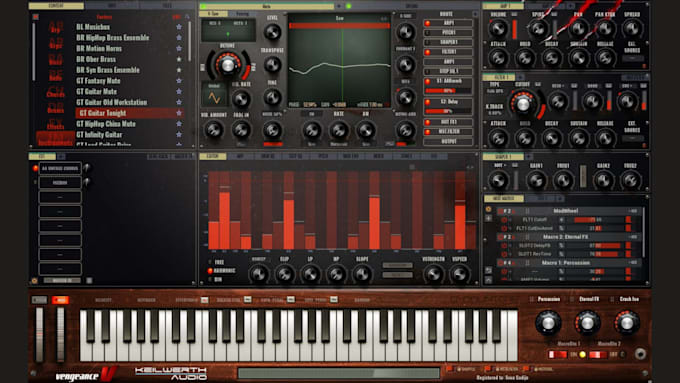Open the SHAPER 1 module dropdown arrow

529,157
